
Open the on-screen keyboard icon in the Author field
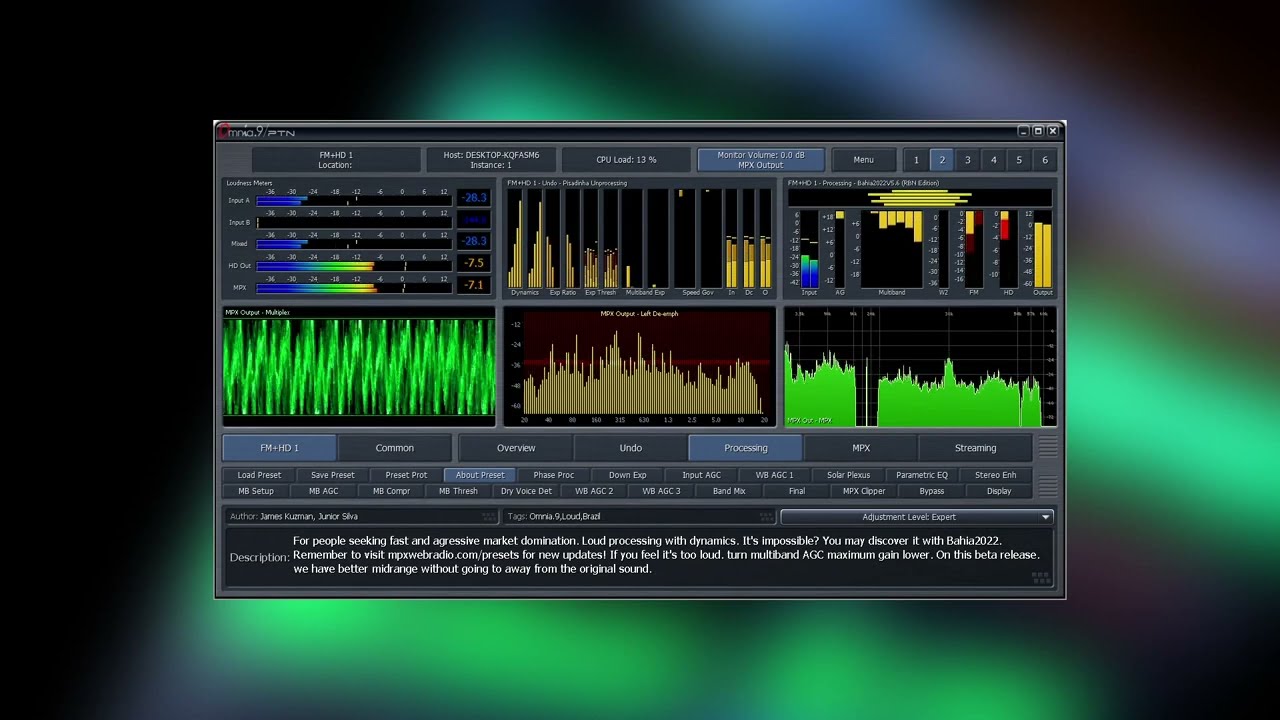click(488, 517)
